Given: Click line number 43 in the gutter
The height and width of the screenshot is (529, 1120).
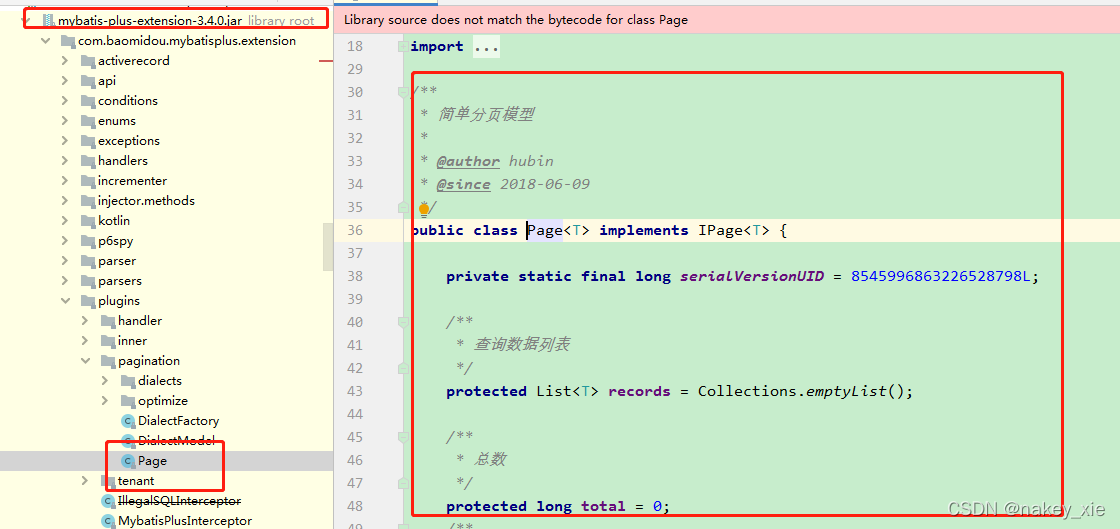Looking at the screenshot, I should (x=354, y=391).
